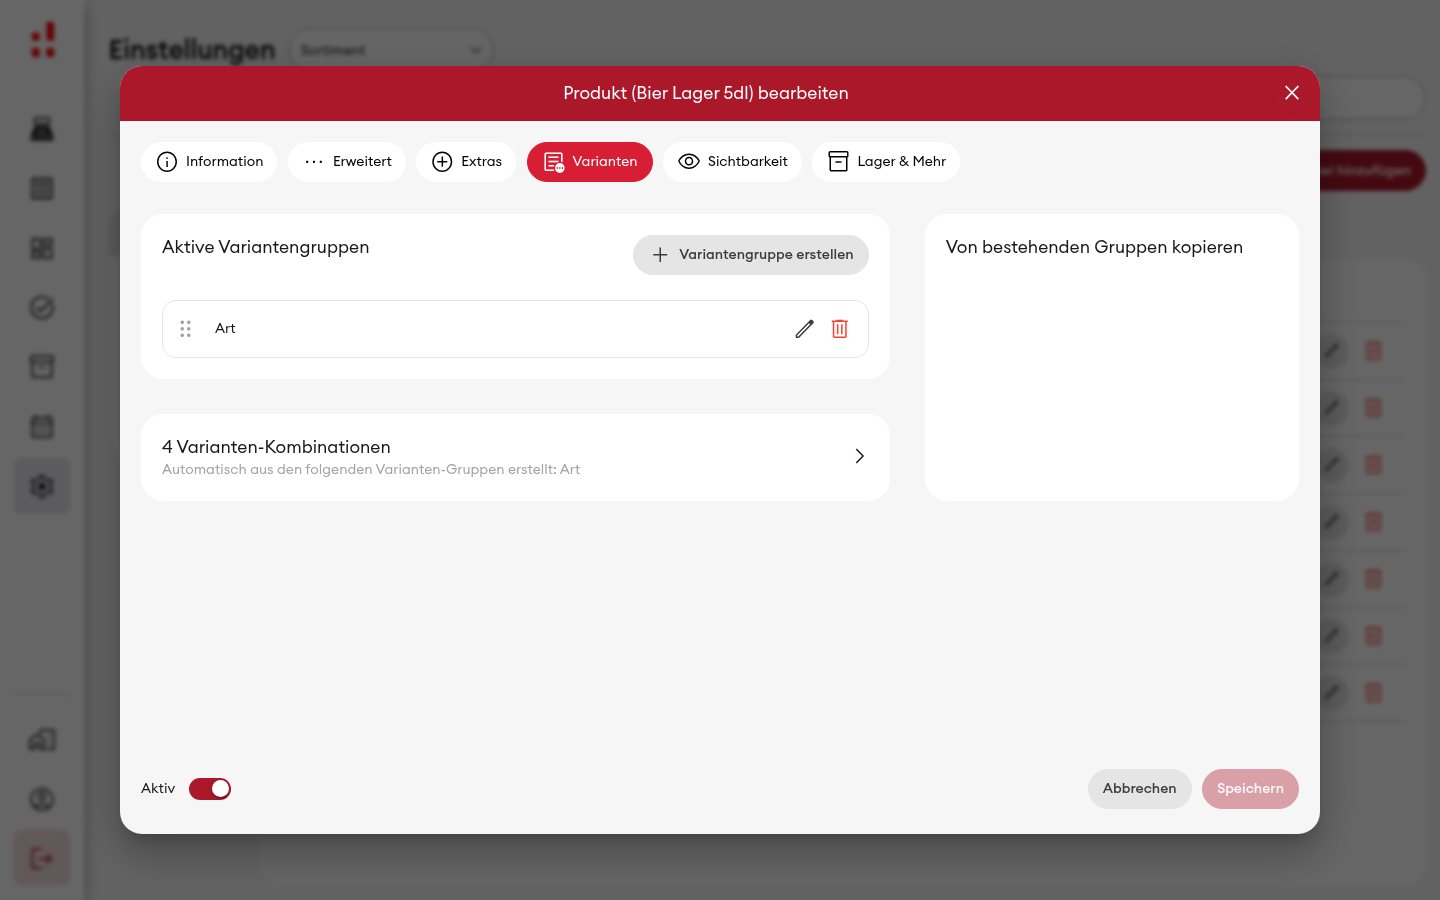Viewport: 1440px width, 900px height.
Task: Delete the Art variant group trash icon
Action: coord(840,329)
